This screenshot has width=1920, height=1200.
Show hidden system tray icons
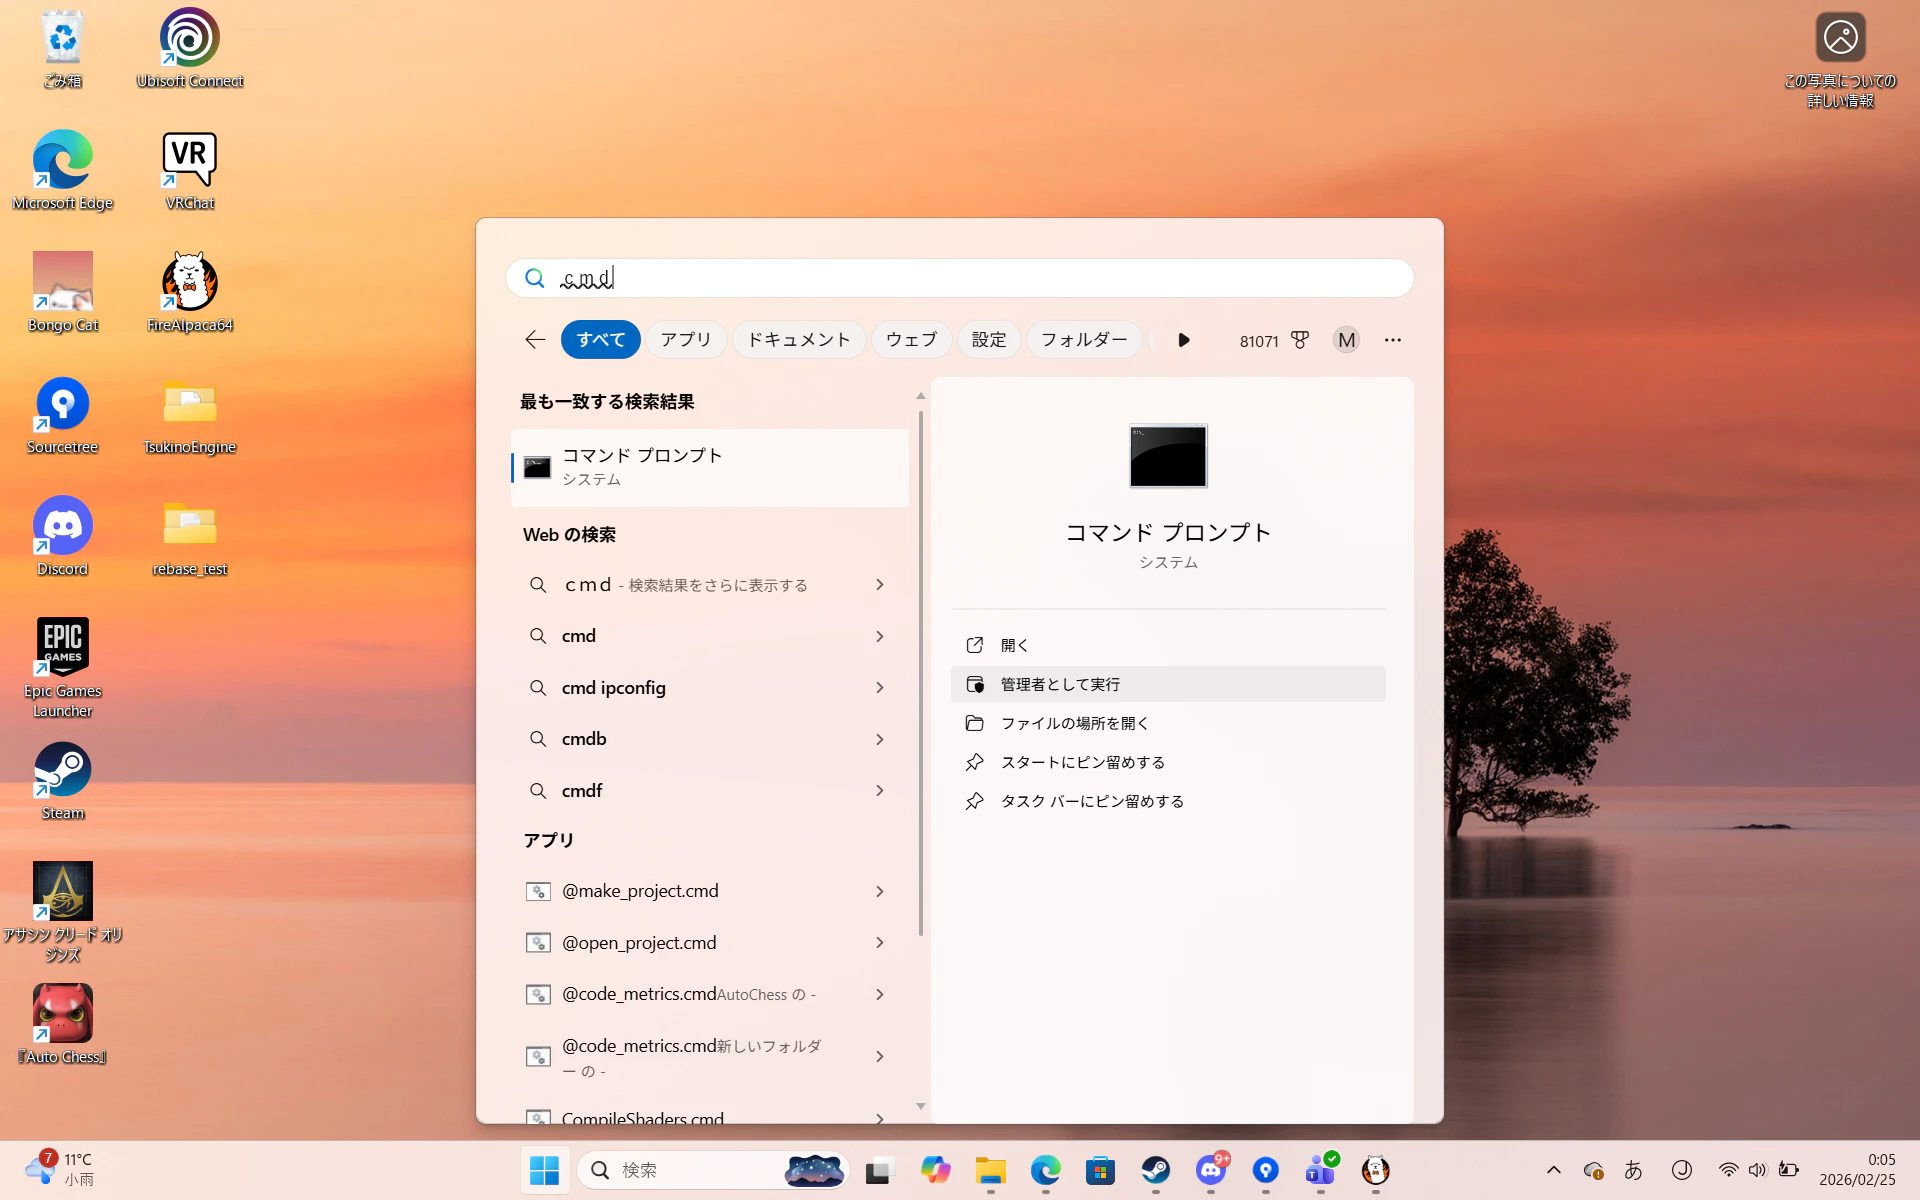[1553, 1169]
